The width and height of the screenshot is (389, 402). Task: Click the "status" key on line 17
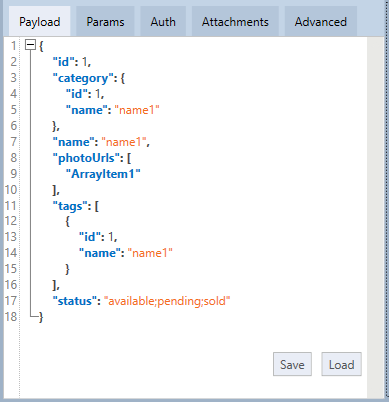(75, 301)
